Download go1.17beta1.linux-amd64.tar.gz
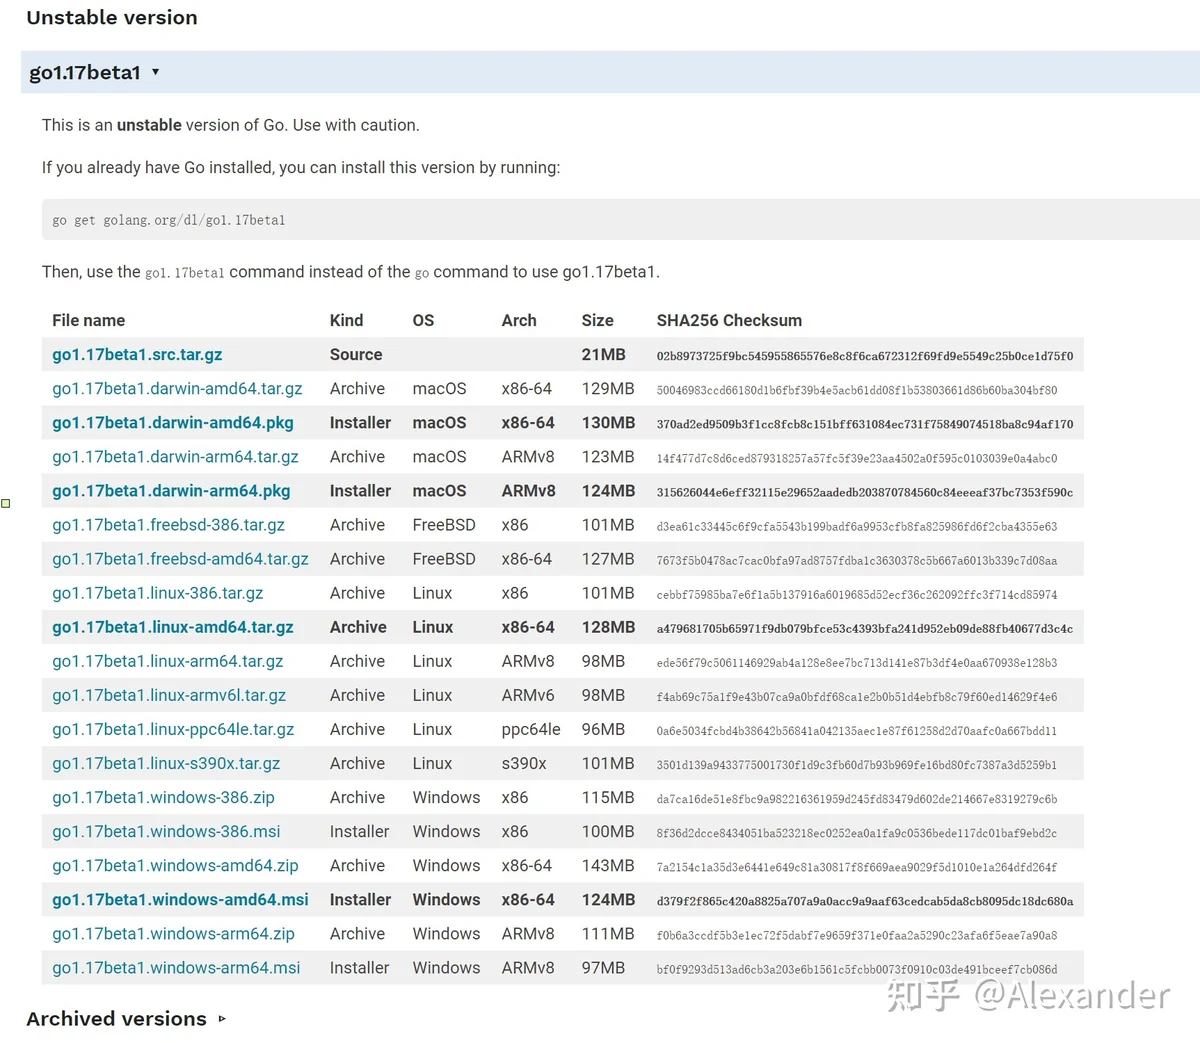 coord(173,627)
